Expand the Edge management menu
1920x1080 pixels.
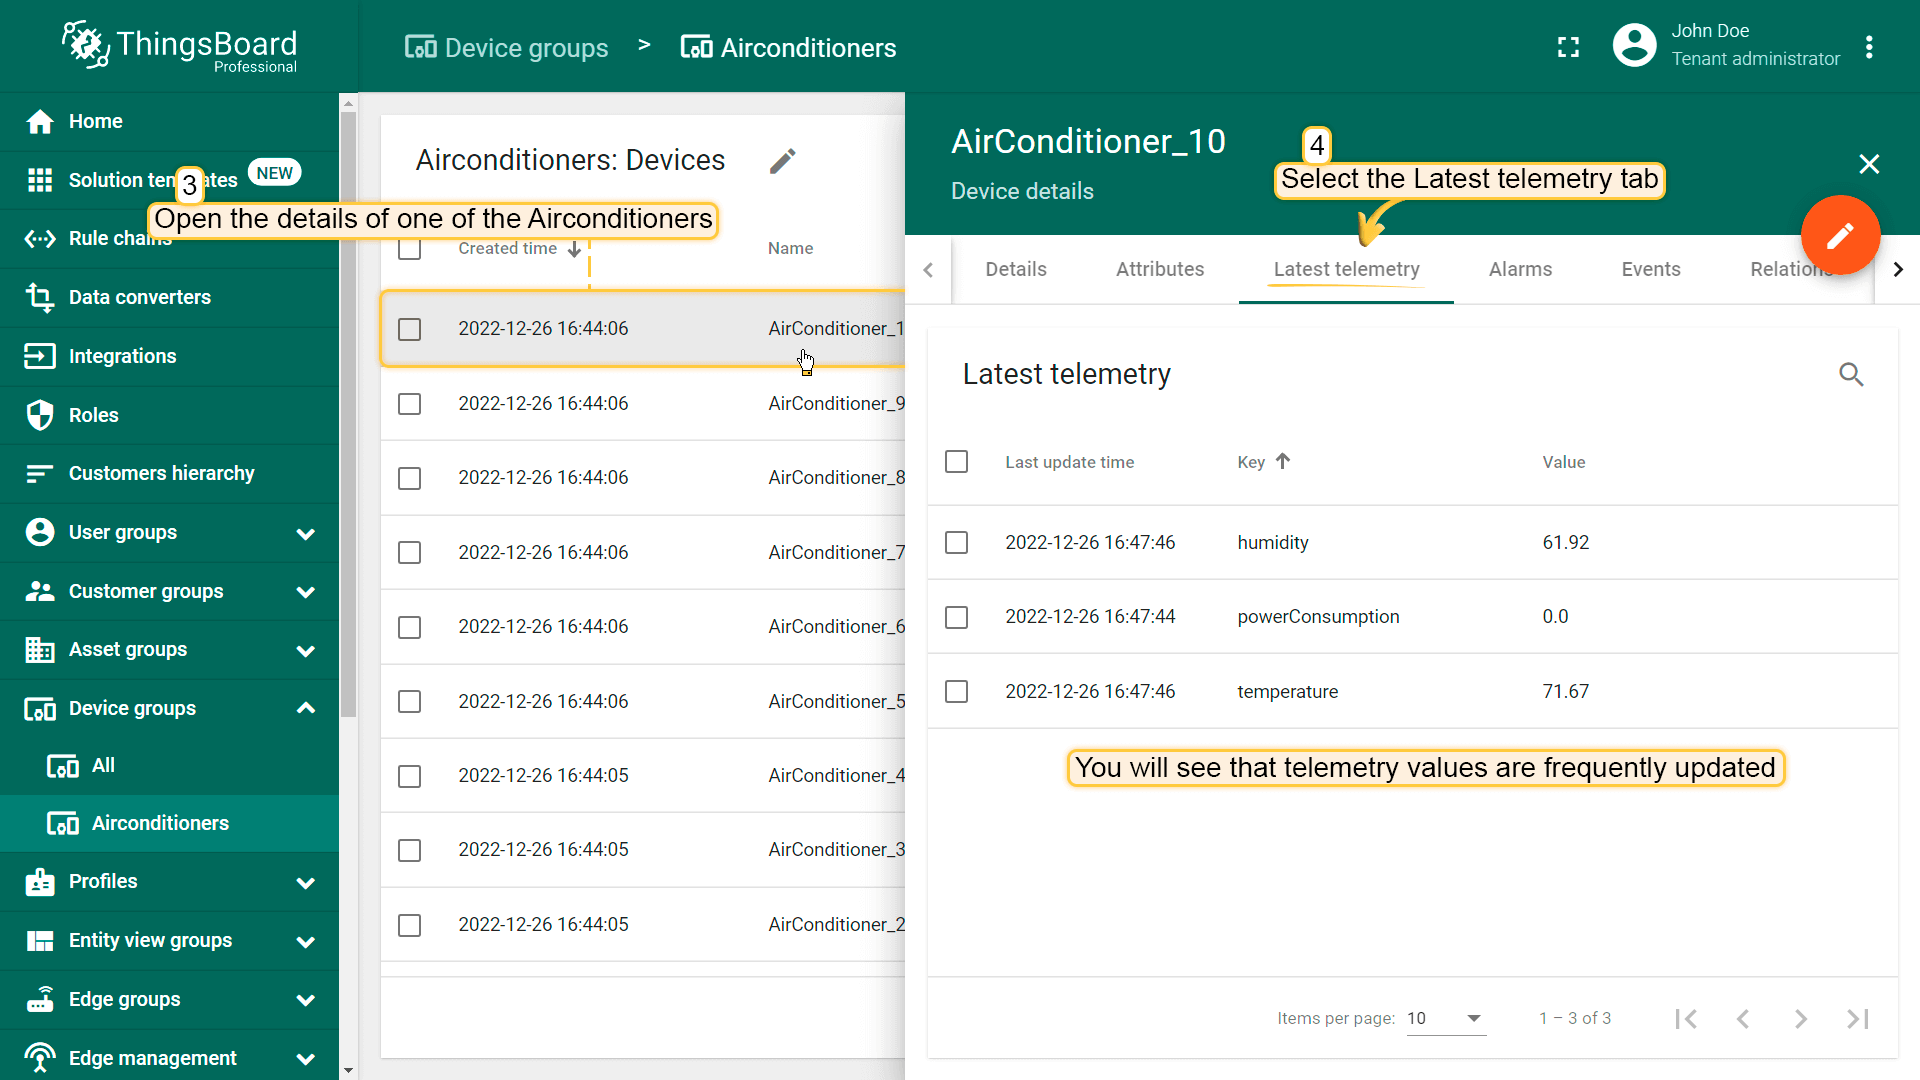(306, 1059)
